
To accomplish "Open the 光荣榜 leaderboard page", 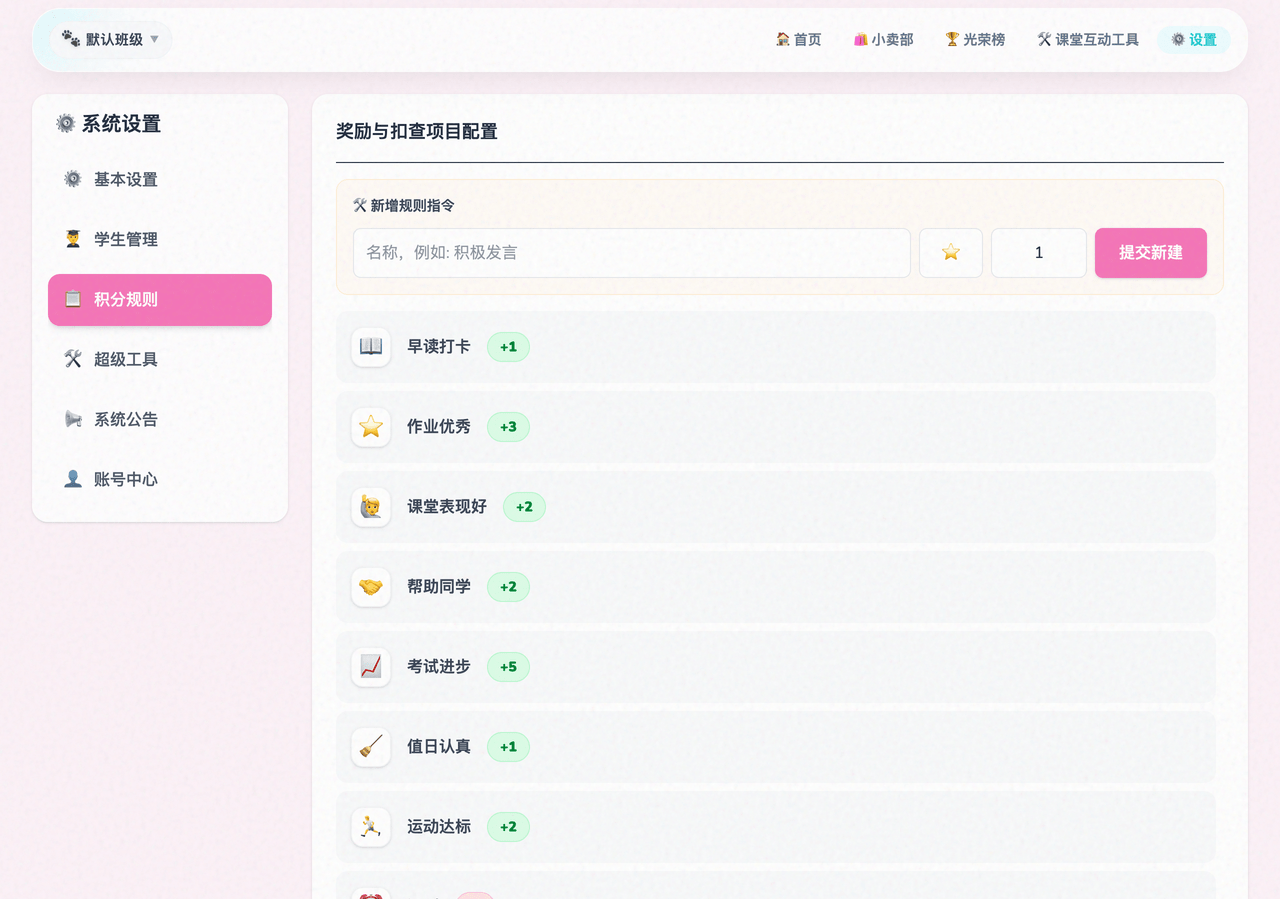I will (975, 40).
